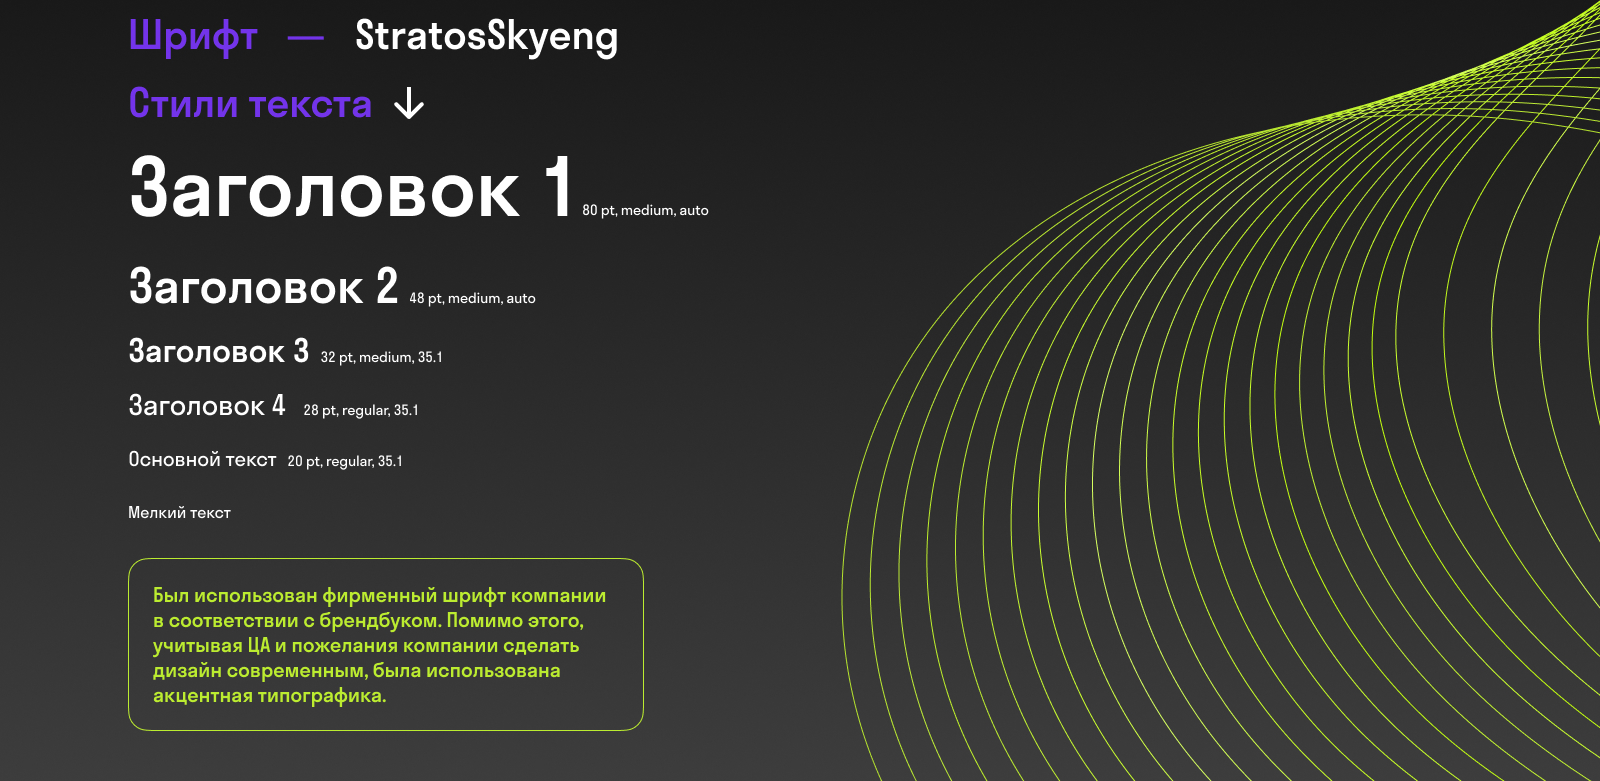Click the 80 pt, medium, auto label
1600x781 pixels.
click(x=645, y=210)
